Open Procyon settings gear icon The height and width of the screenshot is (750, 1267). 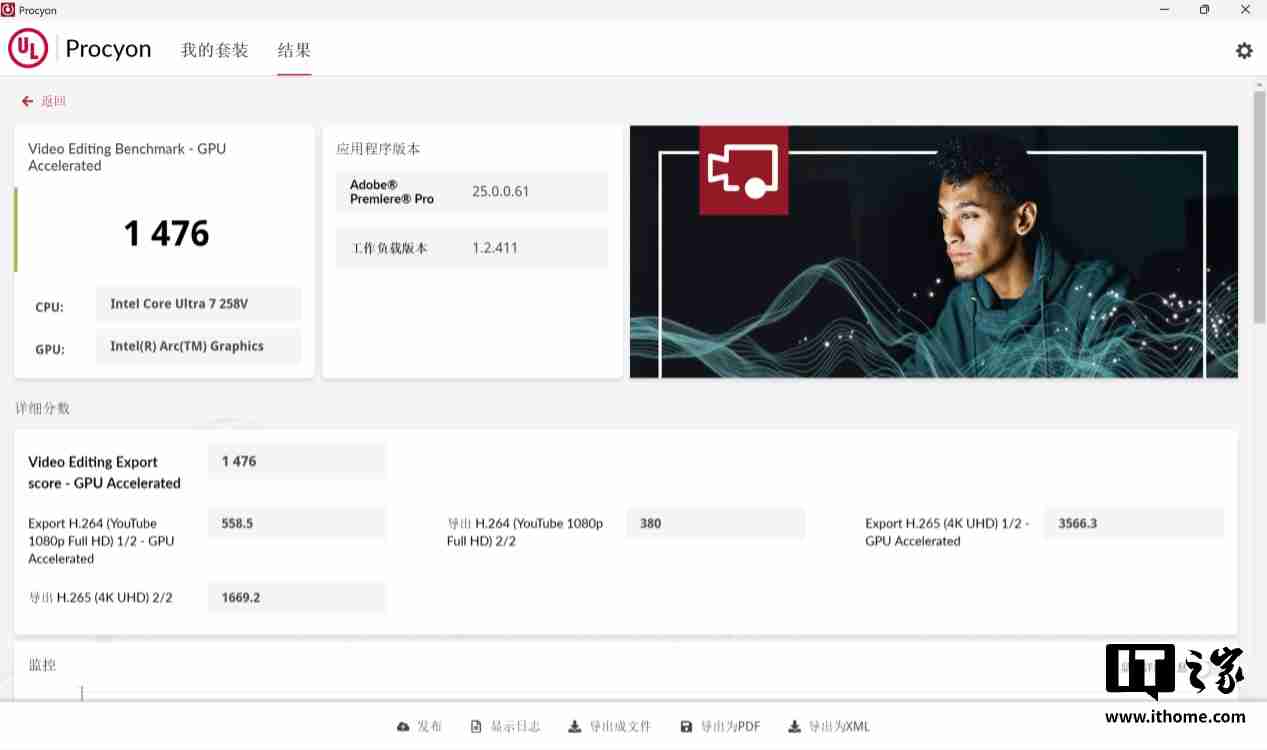point(1243,50)
